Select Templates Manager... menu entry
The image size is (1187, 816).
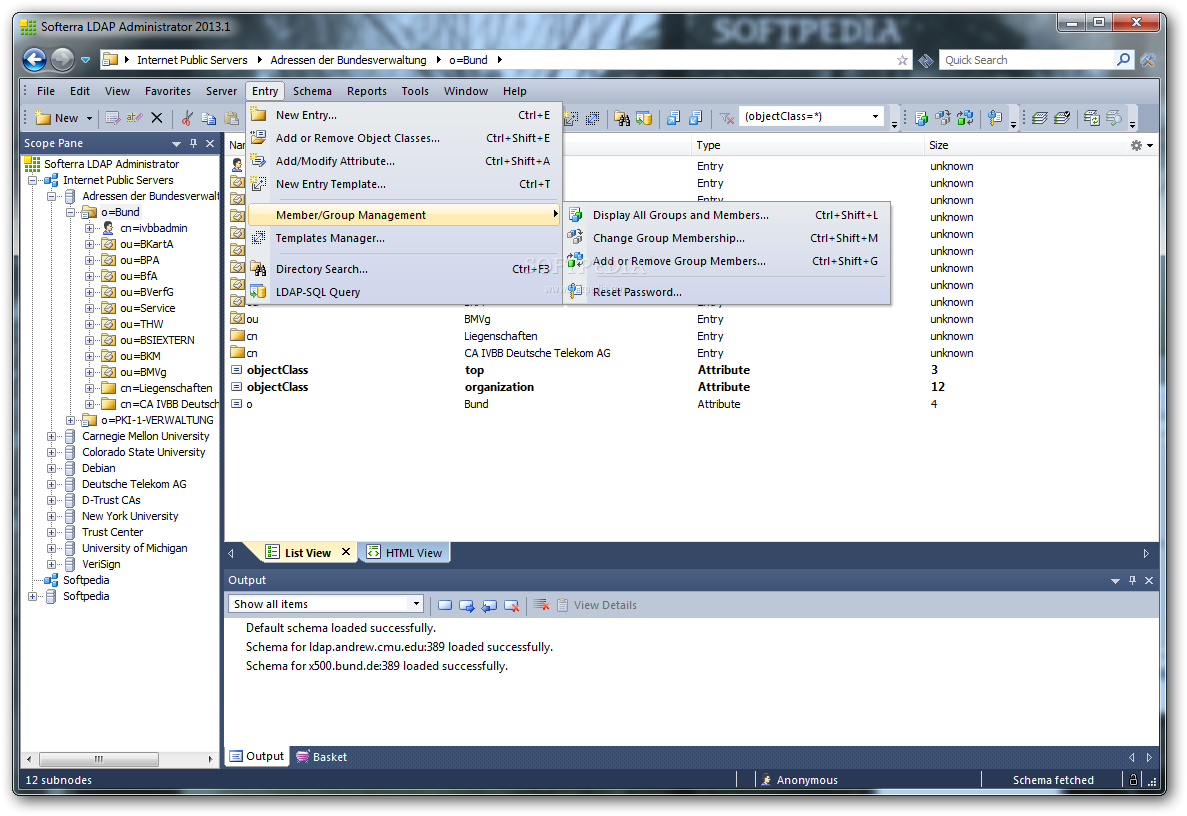click(404, 238)
